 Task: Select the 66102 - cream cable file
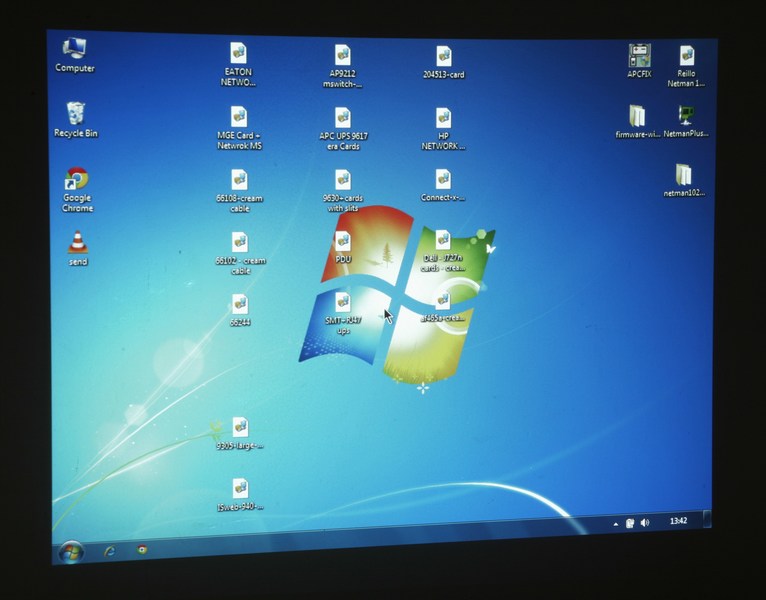coord(240,253)
